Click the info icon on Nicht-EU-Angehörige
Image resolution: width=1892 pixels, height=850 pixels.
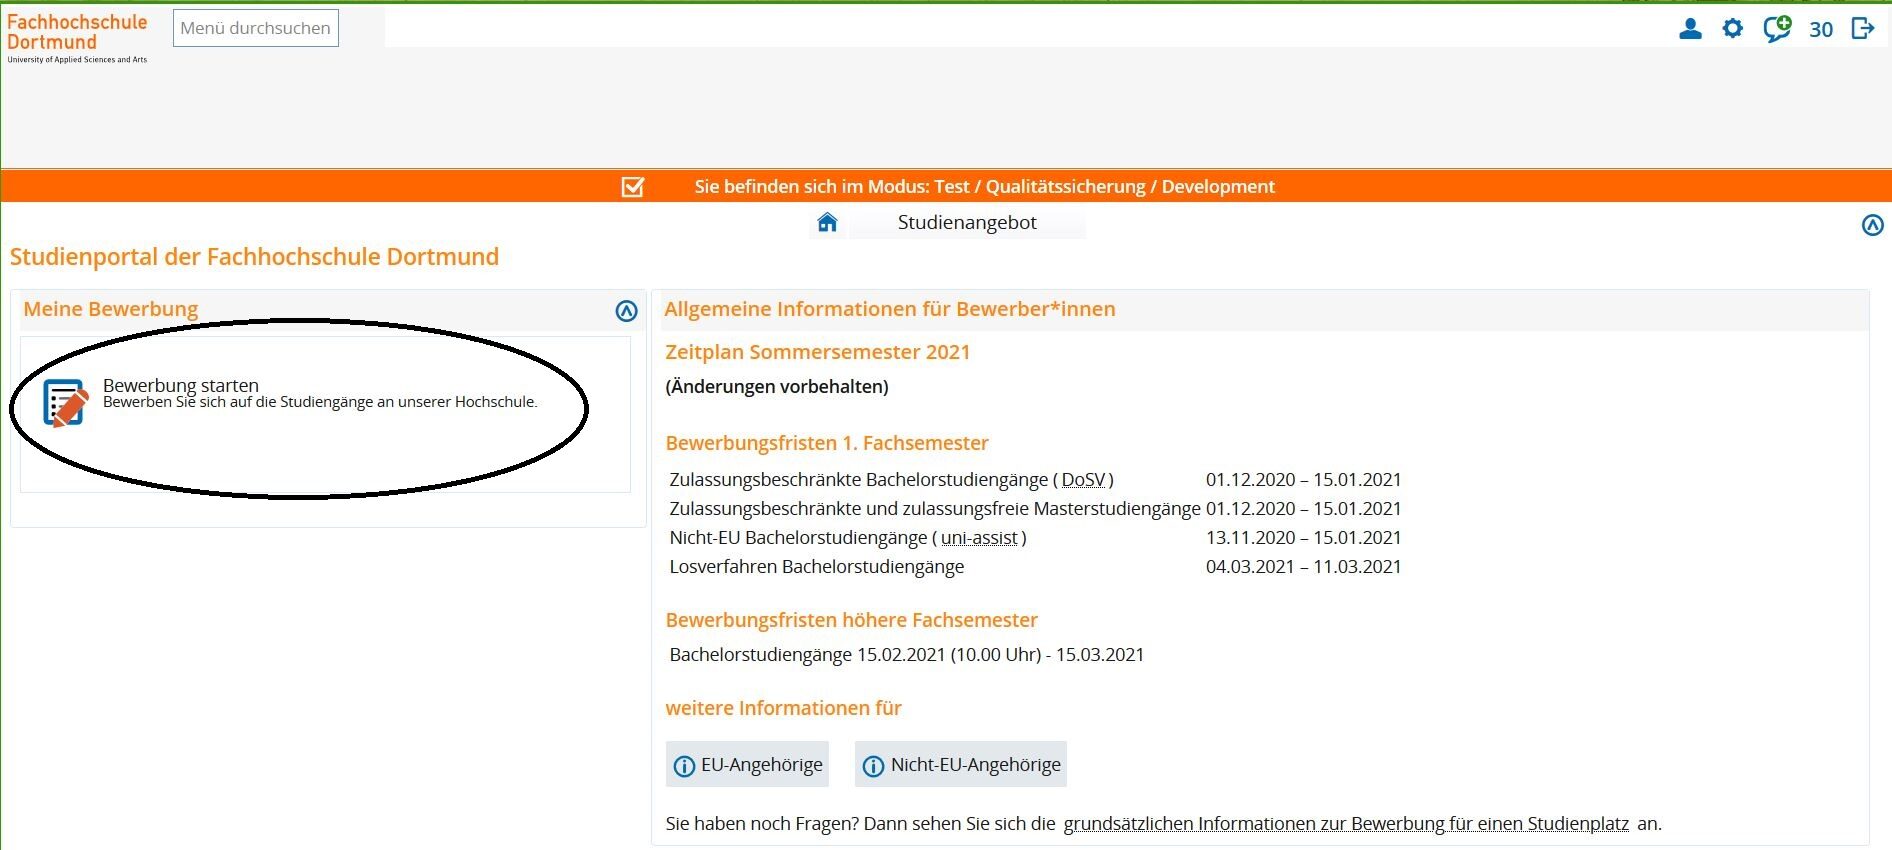(x=873, y=766)
